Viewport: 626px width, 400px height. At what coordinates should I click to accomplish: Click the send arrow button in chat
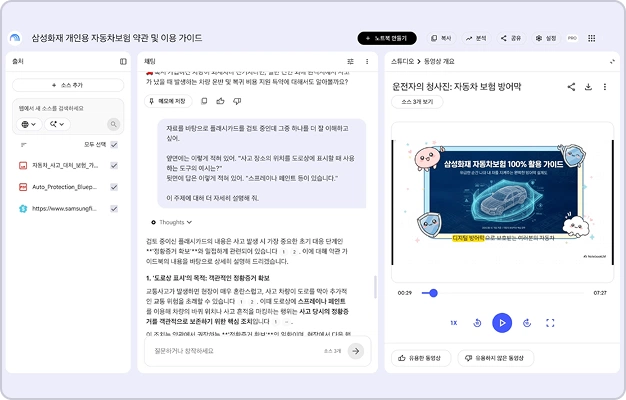(x=356, y=351)
